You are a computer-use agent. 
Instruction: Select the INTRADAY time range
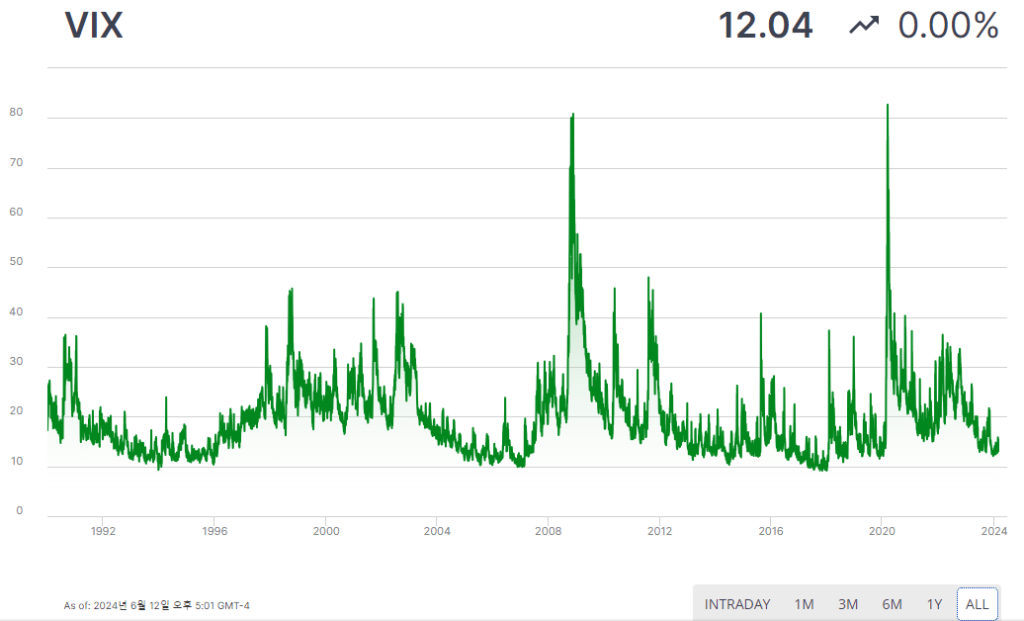(x=737, y=604)
